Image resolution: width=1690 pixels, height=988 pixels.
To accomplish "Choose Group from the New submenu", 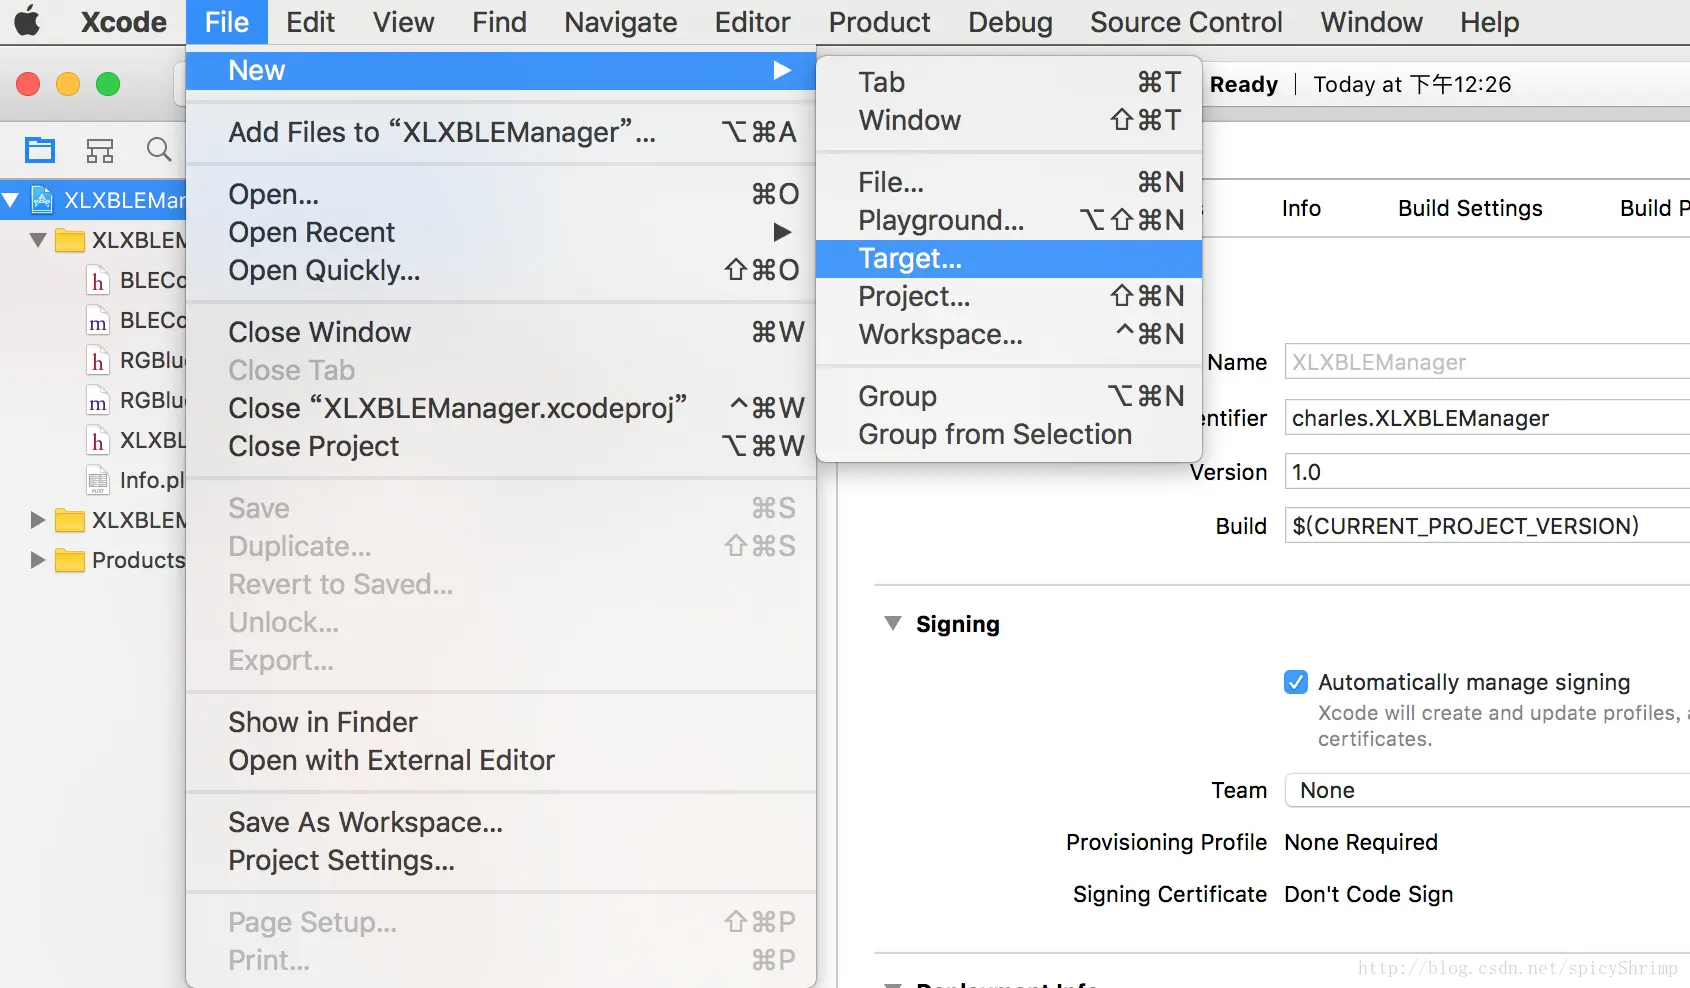I will tap(1009, 397).
